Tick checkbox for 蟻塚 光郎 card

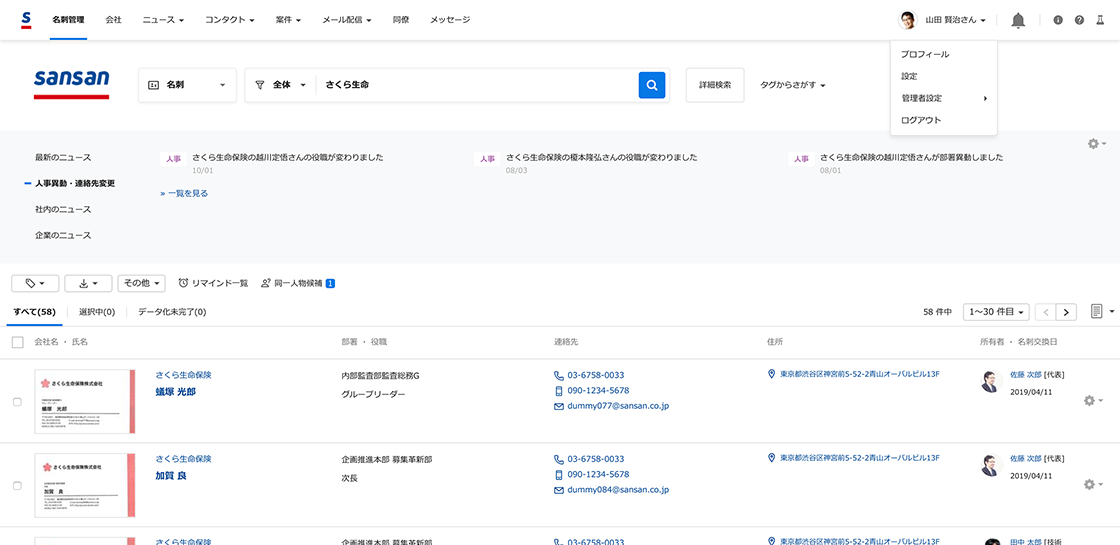click(18, 401)
